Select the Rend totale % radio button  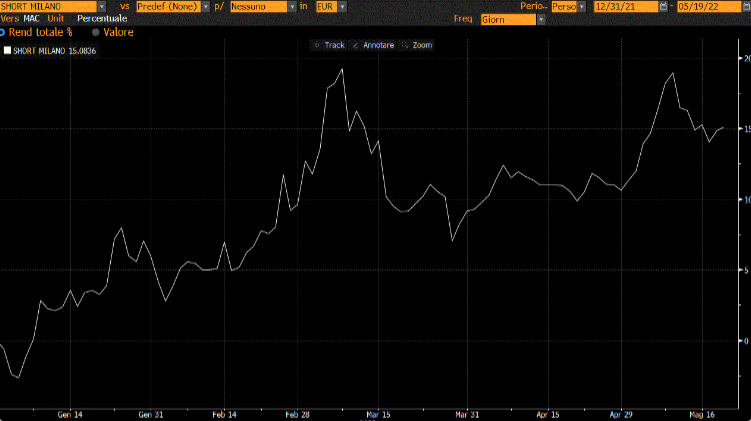(3, 32)
